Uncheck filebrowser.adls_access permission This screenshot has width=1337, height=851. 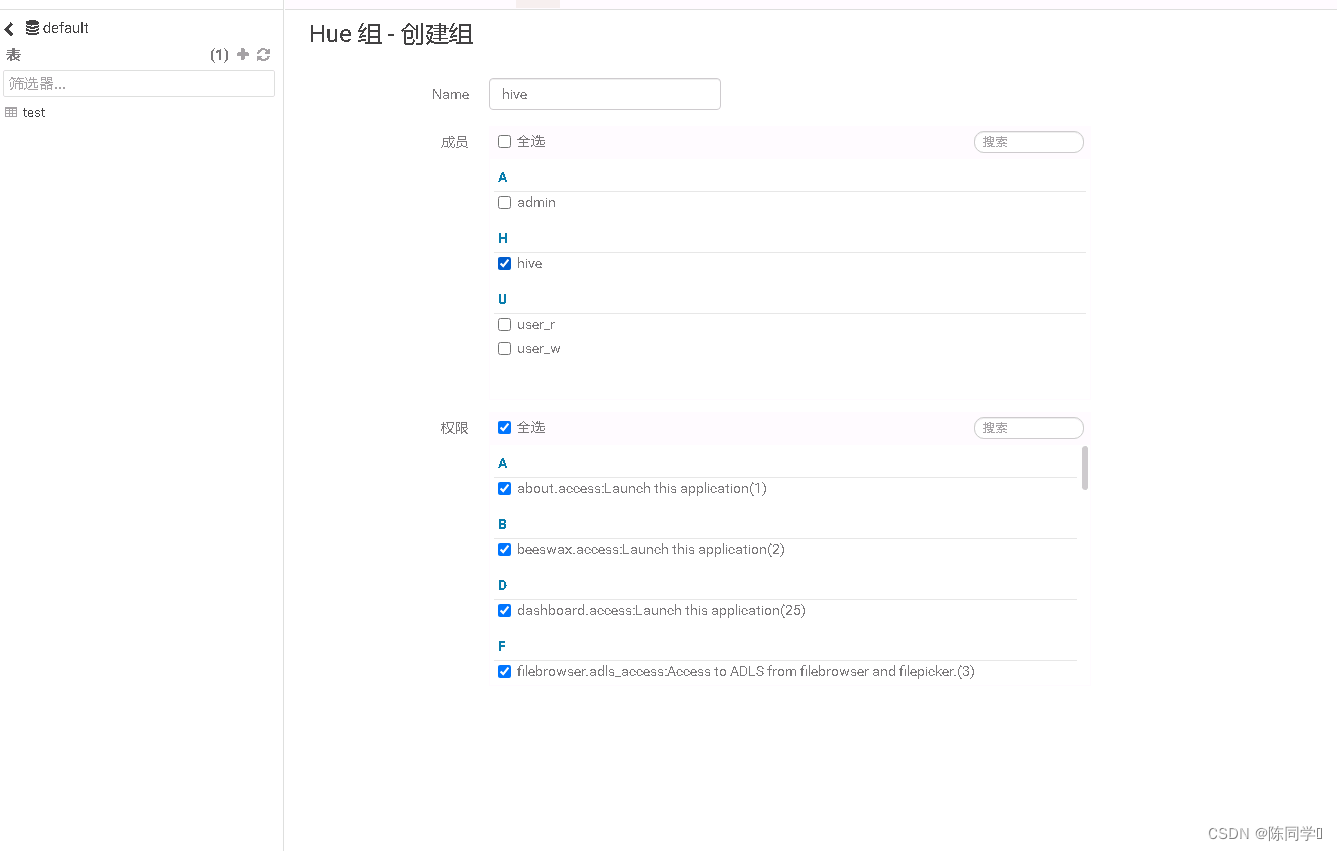[504, 672]
